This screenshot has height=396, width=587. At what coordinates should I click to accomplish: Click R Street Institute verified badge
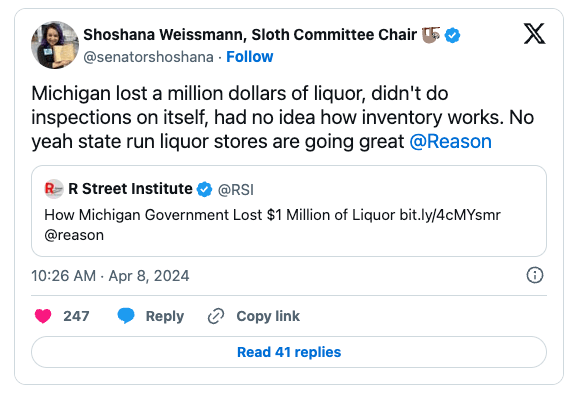(x=204, y=189)
